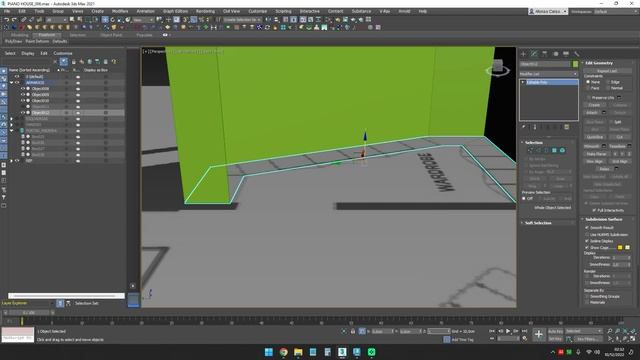Click the Attach button
Screen dimensions: 640x360
click(592, 112)
